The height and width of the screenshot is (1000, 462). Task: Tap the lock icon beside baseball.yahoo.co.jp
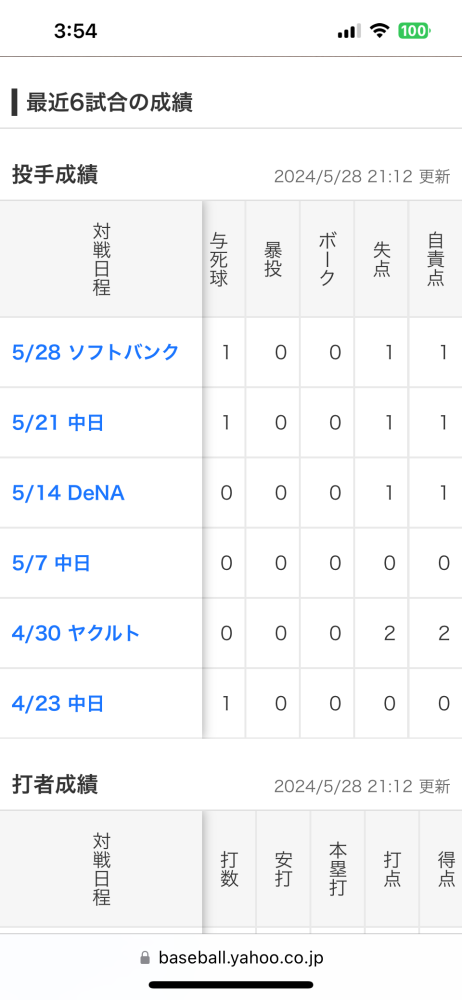point(145,958)
